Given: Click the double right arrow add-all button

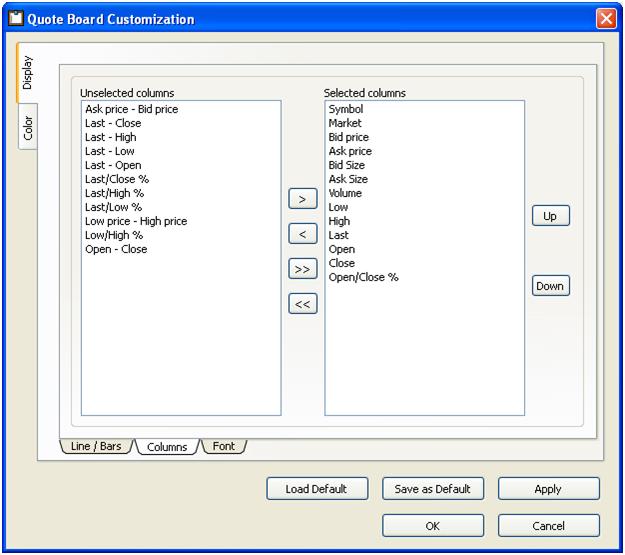Looking at the screenshot, I should point(302,269).
